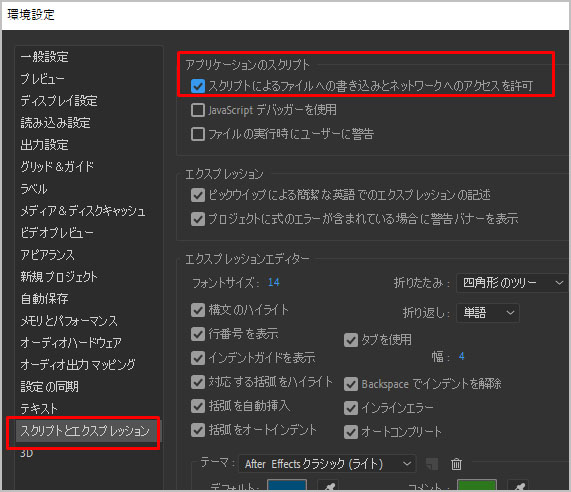Toggle インデントガイドを表示 checkbox
The width and height of the screenshot is (571, 492).
pyautogui.click(x=198, y=358)
